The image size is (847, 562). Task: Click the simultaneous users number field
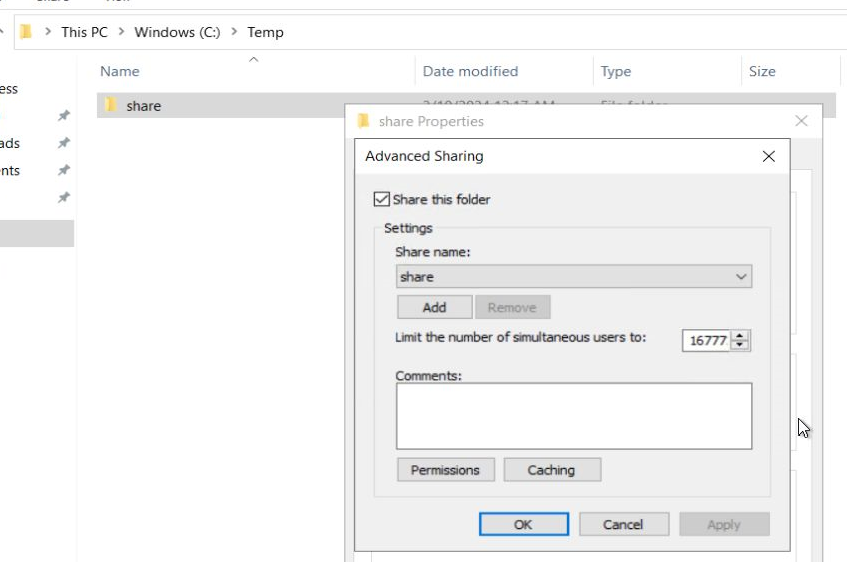(707, 340)
